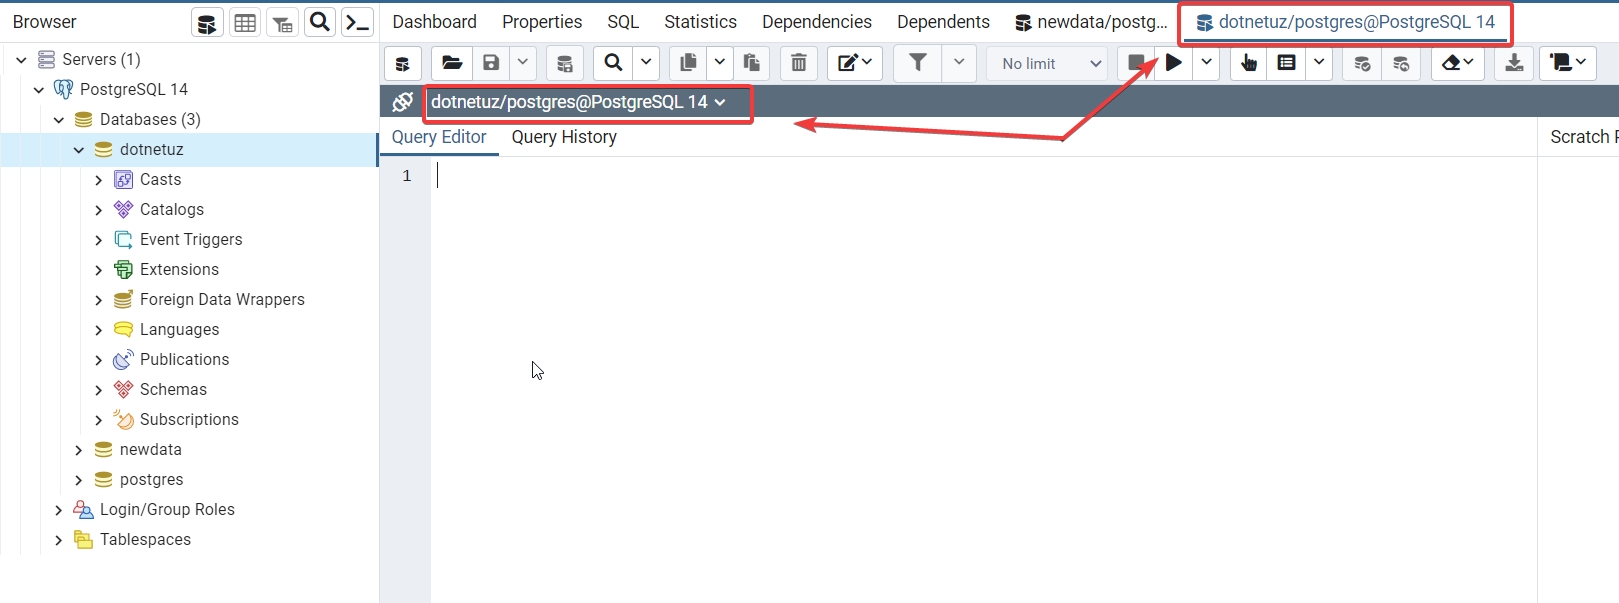The height and width of the screenshot is (603, 1619).
Task: Expand the Login/Group Roles node
Action: [x=58, y=510]
